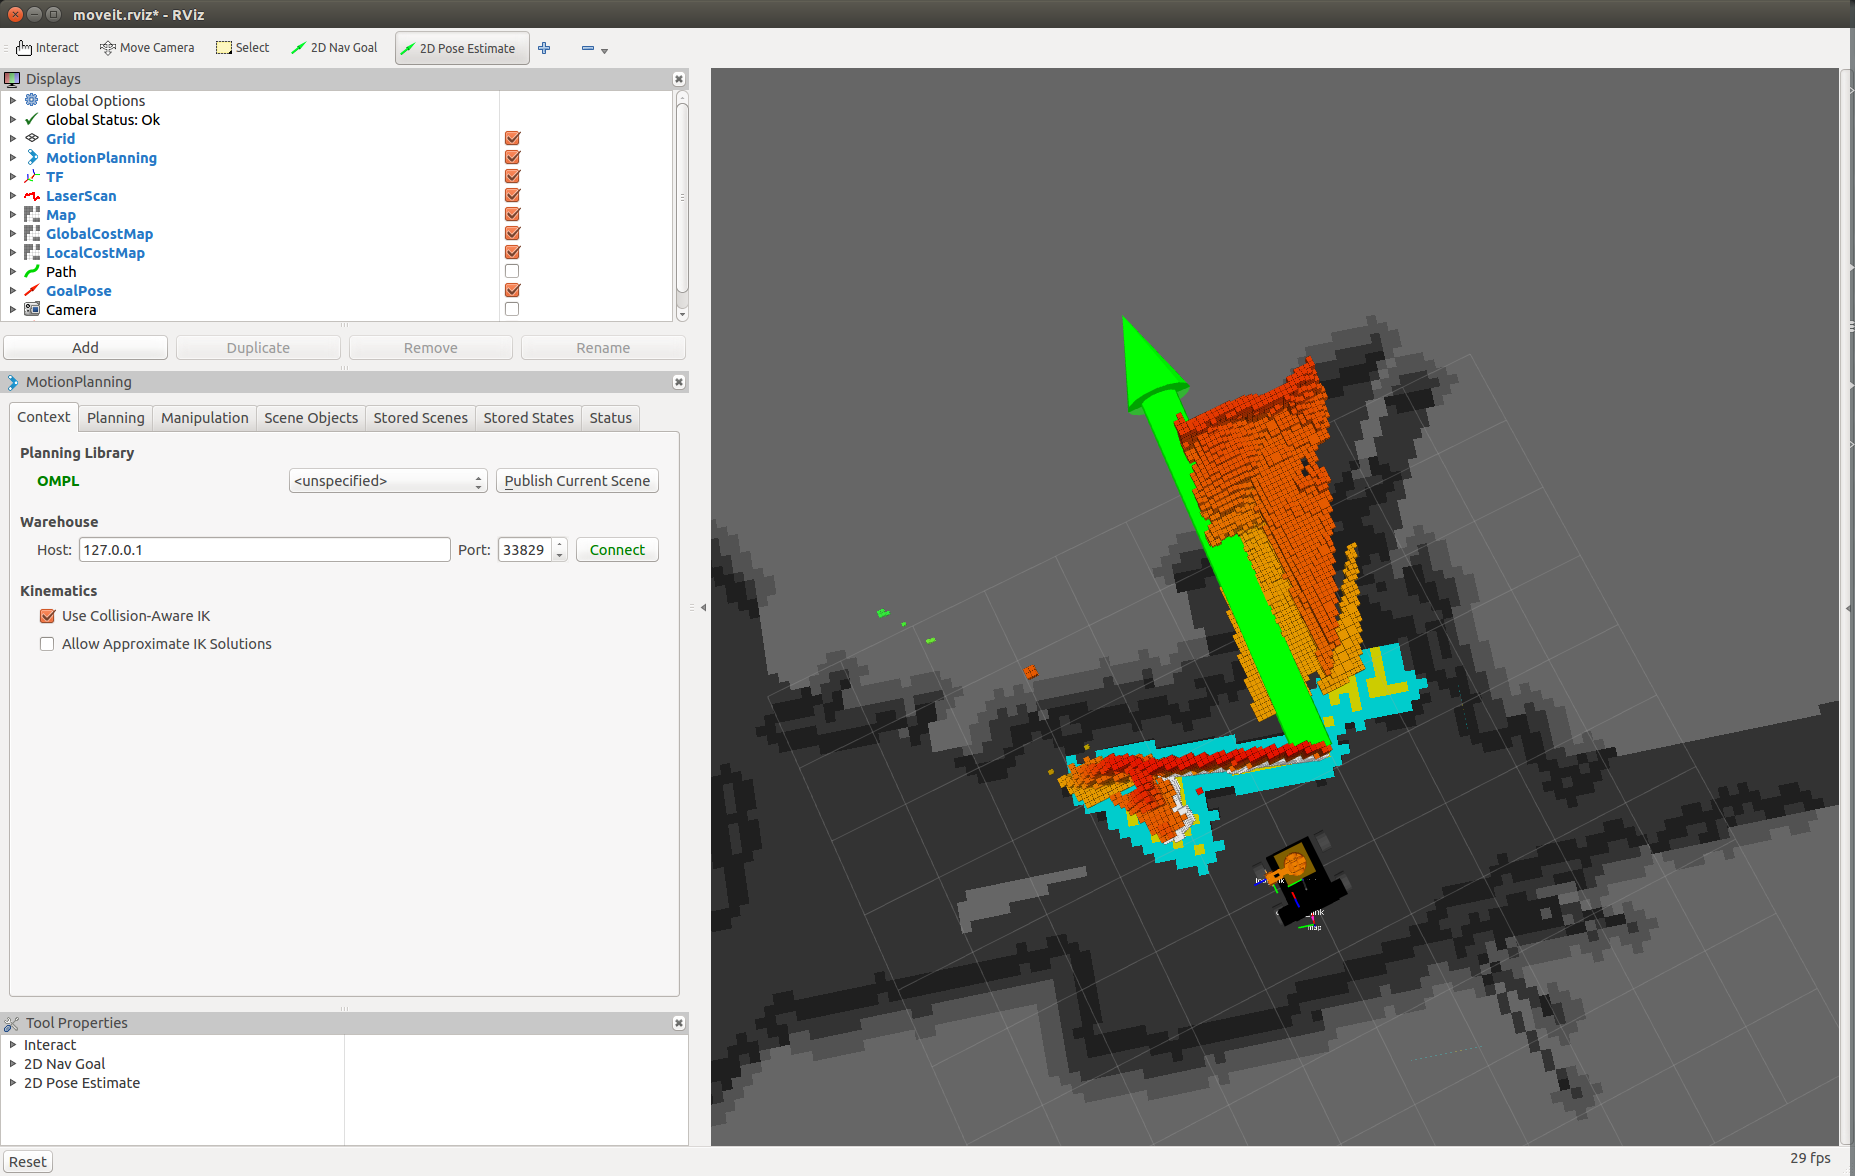Click the LaserScan display icon
1855x1176 pixels.
pos(32,196)
